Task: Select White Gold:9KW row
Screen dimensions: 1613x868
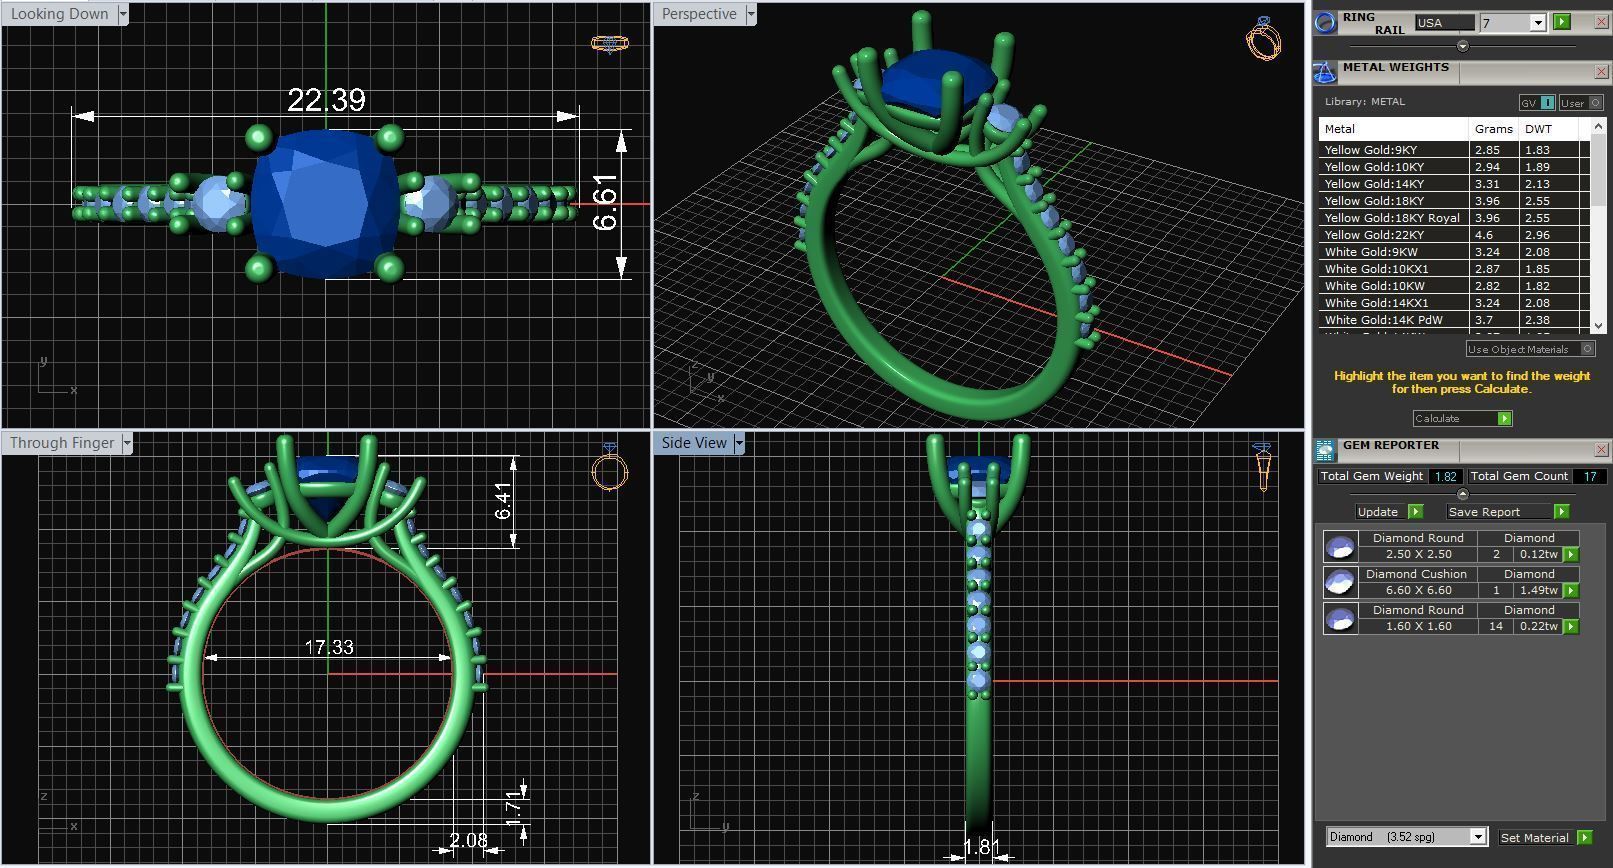Action: (x=1454, y=252)
